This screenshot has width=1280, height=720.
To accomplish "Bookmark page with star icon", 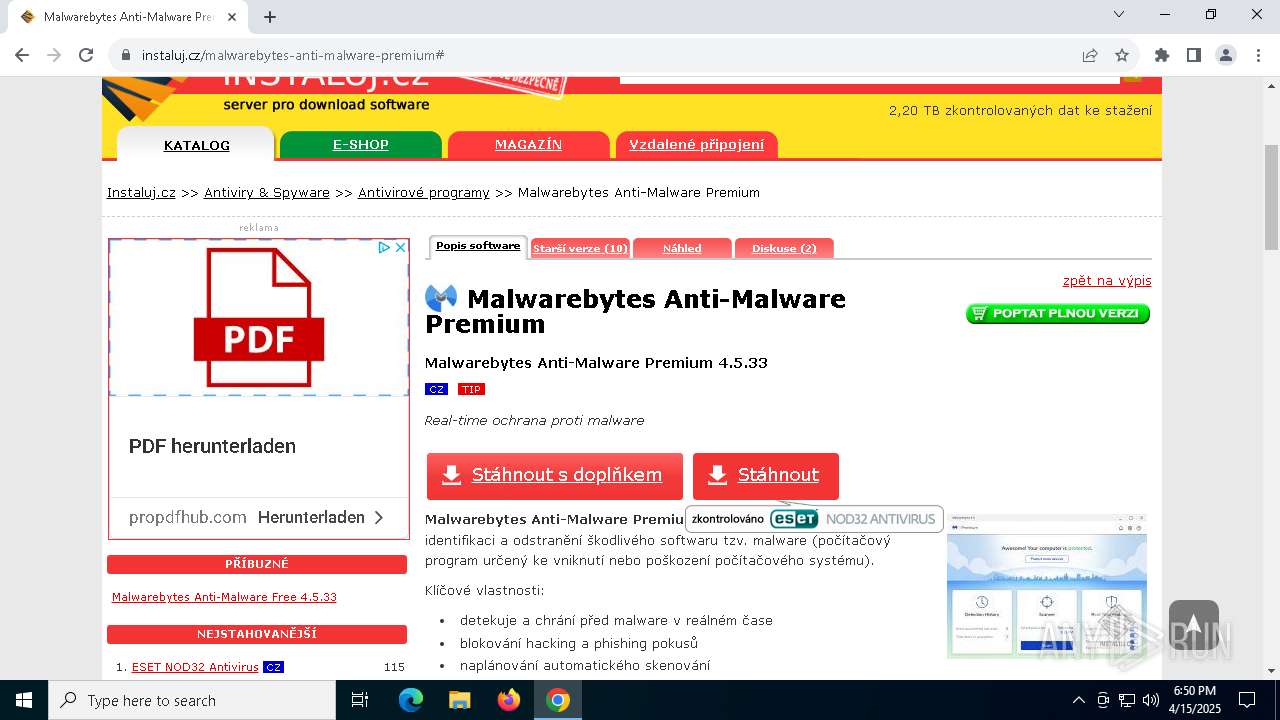I will click(1122, 55).
